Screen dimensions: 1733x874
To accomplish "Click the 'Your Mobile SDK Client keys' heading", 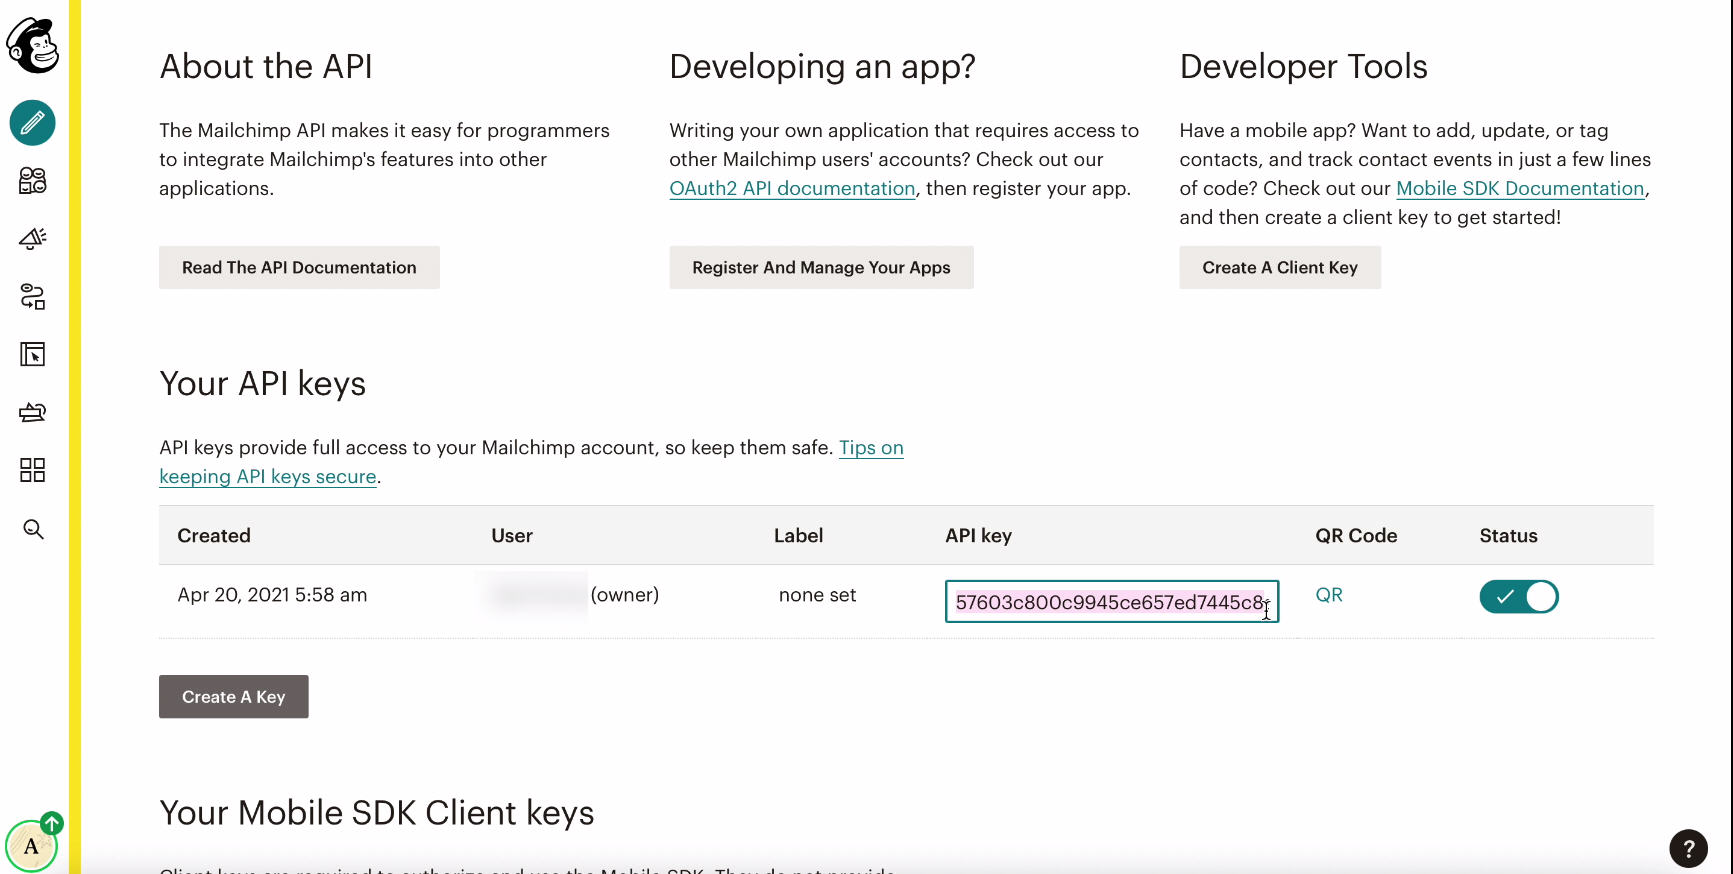I will 377,813.
